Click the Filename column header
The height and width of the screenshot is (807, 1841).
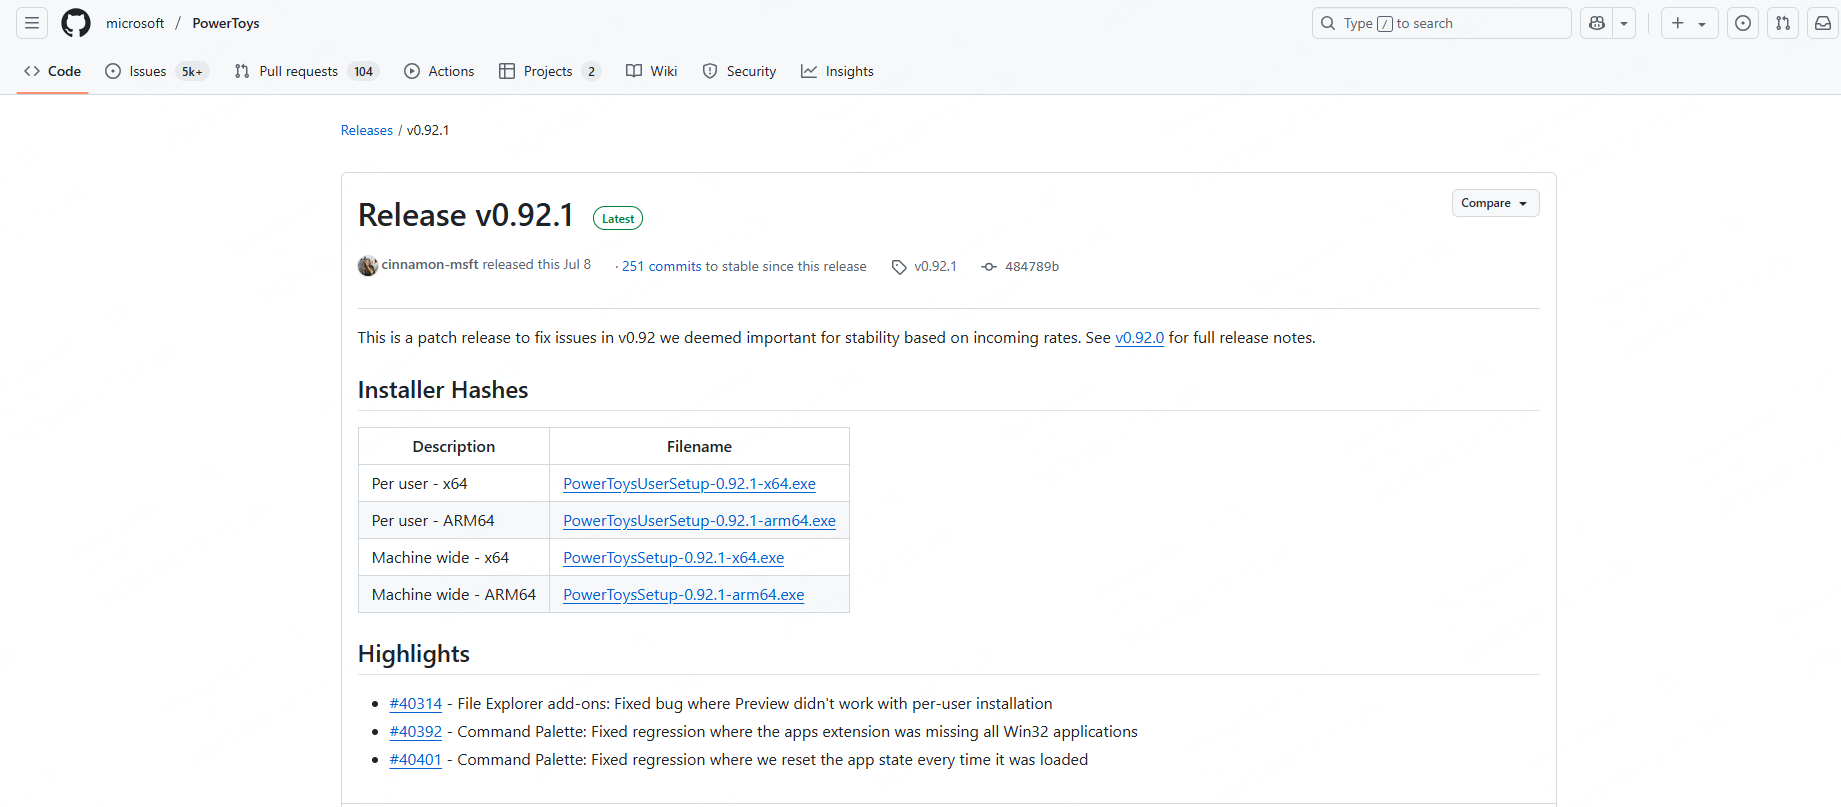699,447
